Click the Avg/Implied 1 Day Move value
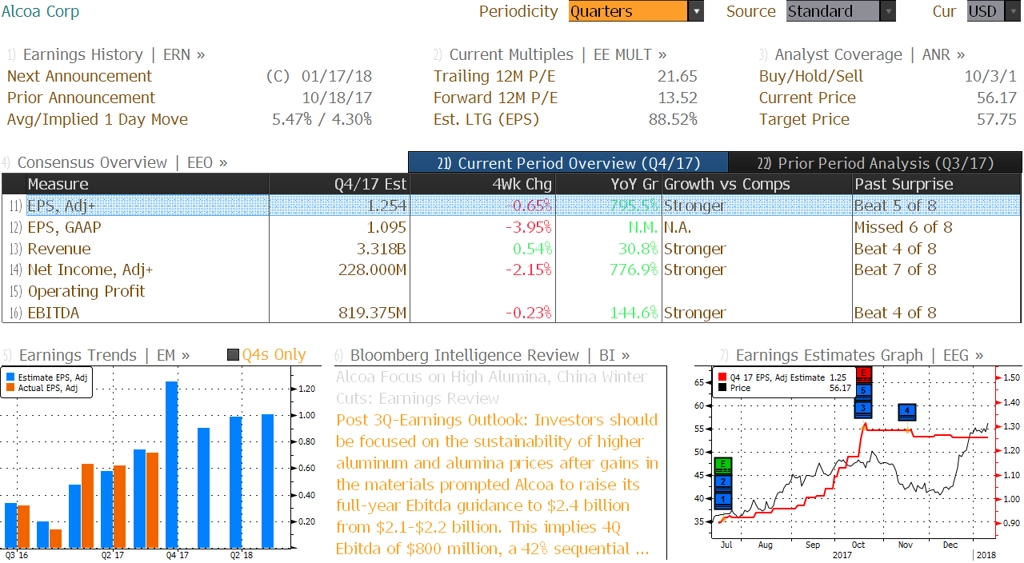 point(322,120)
